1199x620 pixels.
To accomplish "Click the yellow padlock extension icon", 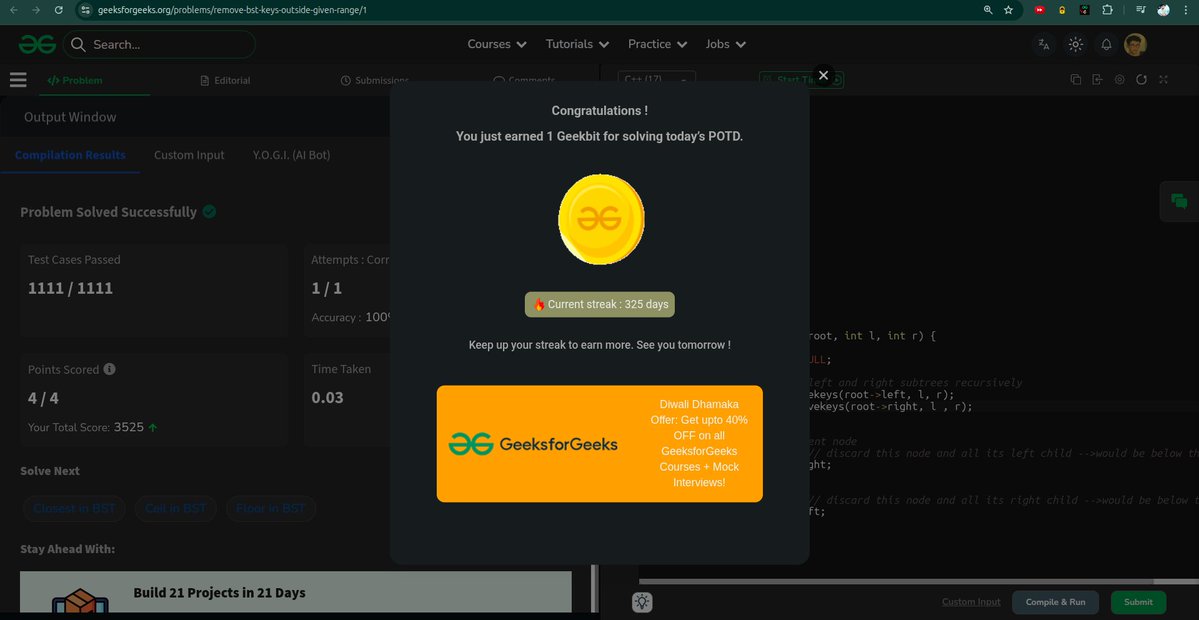I will coord(1061,10).
